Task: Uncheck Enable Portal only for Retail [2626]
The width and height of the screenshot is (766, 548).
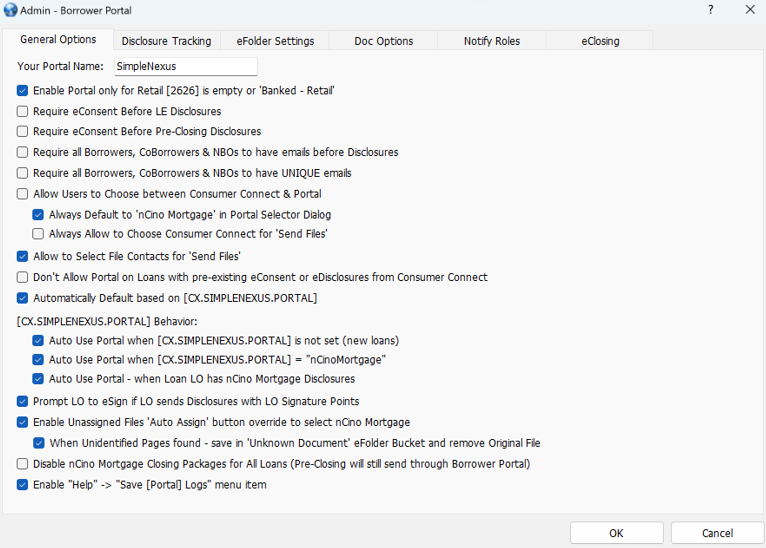Action: [22, 90]
